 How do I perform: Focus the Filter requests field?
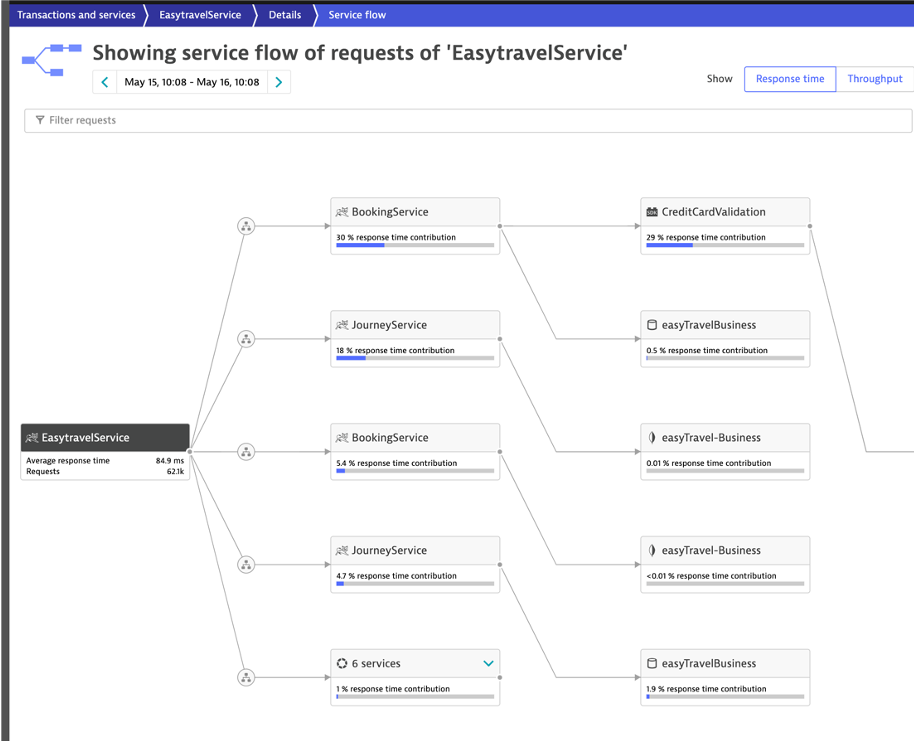click(x=468, y=120)
